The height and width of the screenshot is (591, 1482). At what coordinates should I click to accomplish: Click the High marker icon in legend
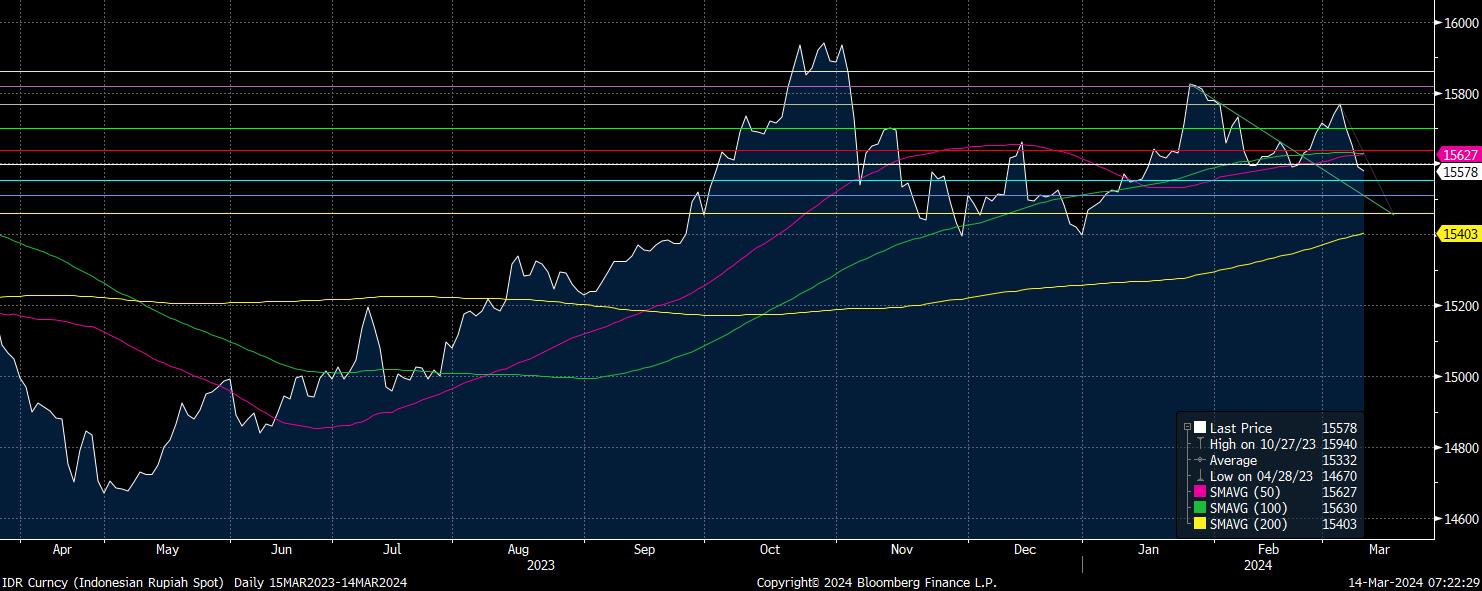(1200, 444)
